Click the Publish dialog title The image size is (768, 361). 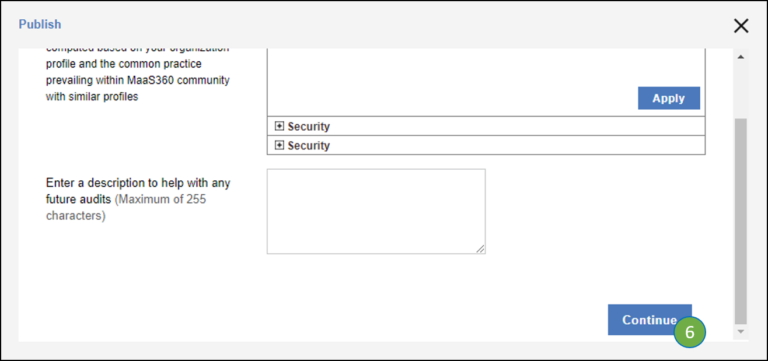40,24
